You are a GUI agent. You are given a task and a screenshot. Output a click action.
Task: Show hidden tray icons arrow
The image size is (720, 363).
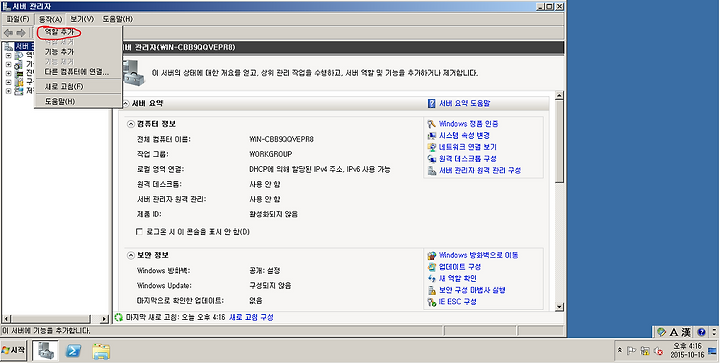[620, 350]
